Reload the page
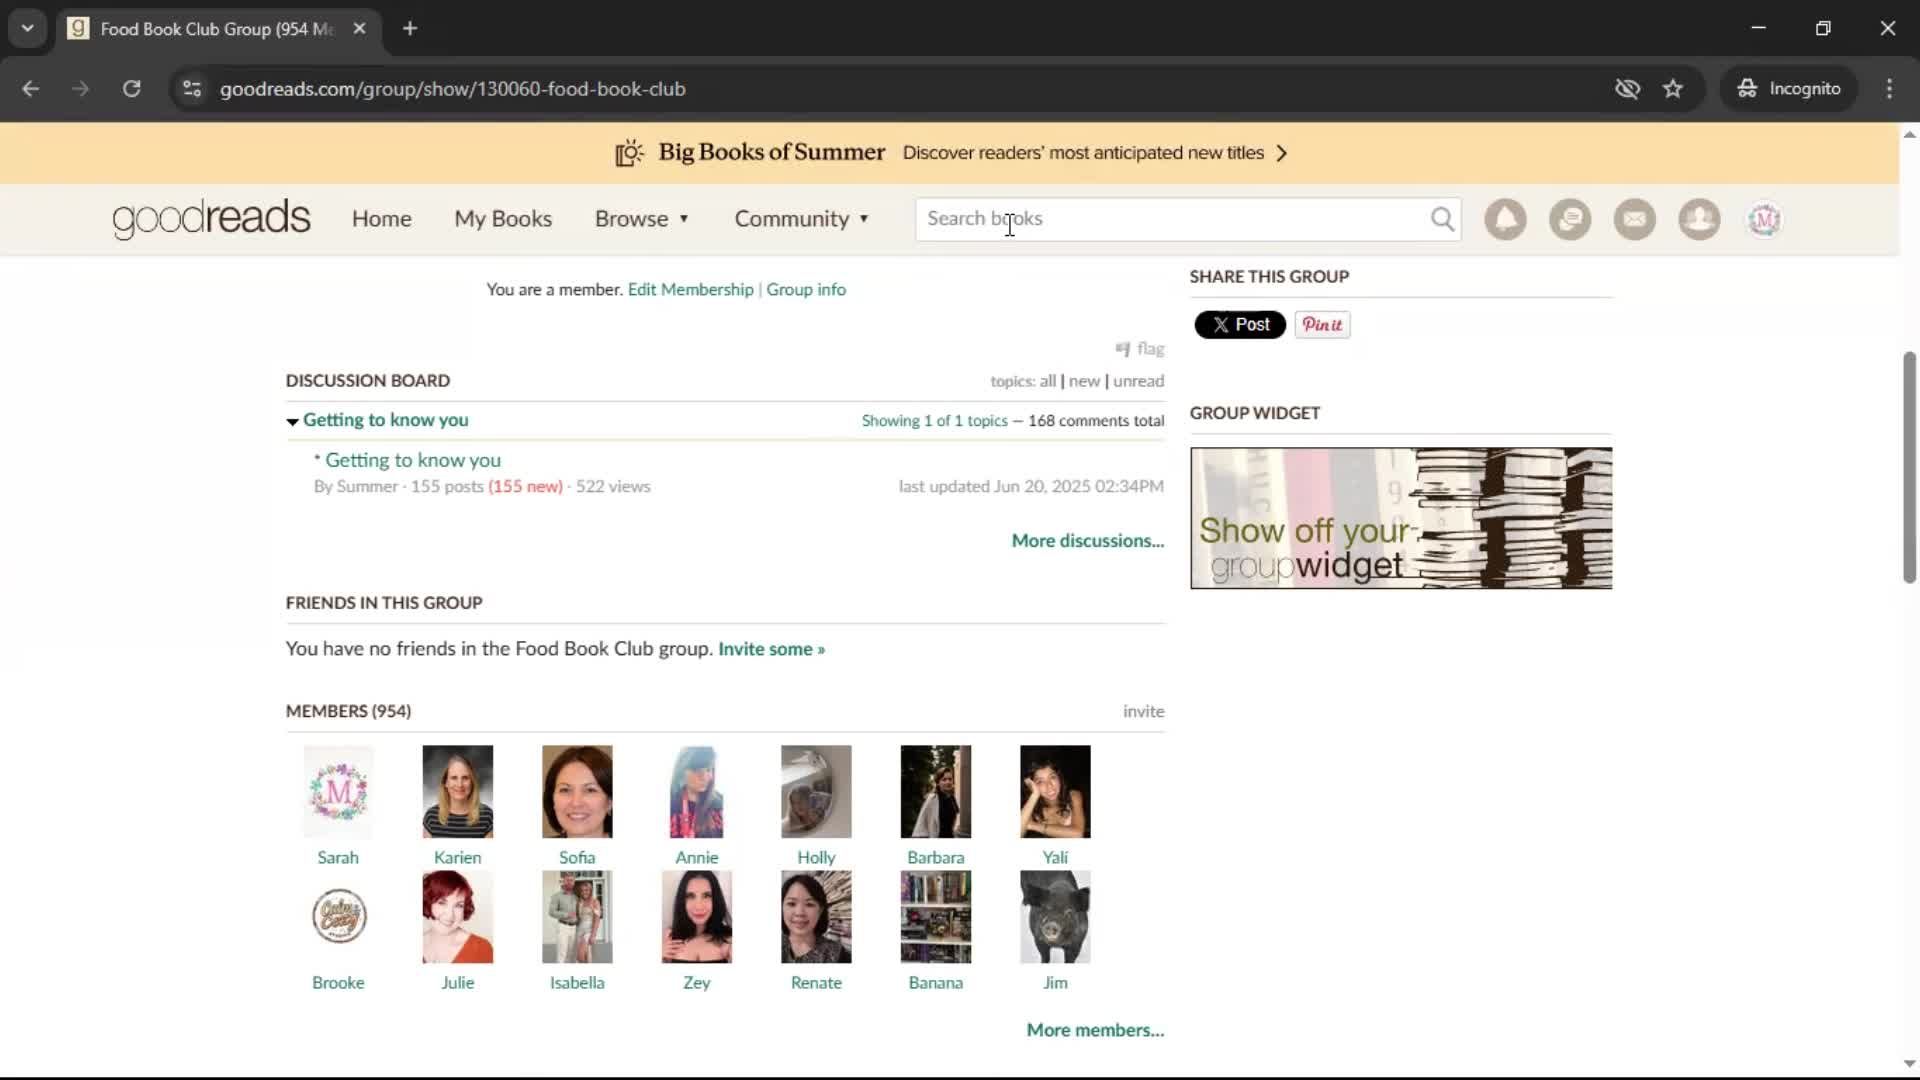The image size is (1920, 1080). tap(131, 89)
